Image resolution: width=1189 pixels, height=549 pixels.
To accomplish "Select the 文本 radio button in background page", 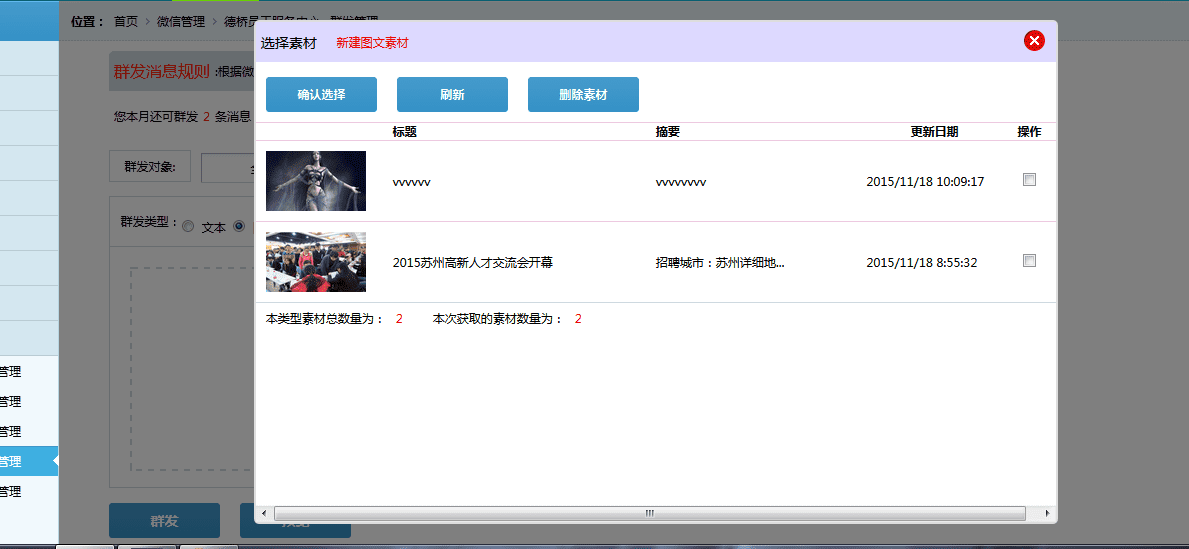I will pyautogui.click(x=189, y=226).
